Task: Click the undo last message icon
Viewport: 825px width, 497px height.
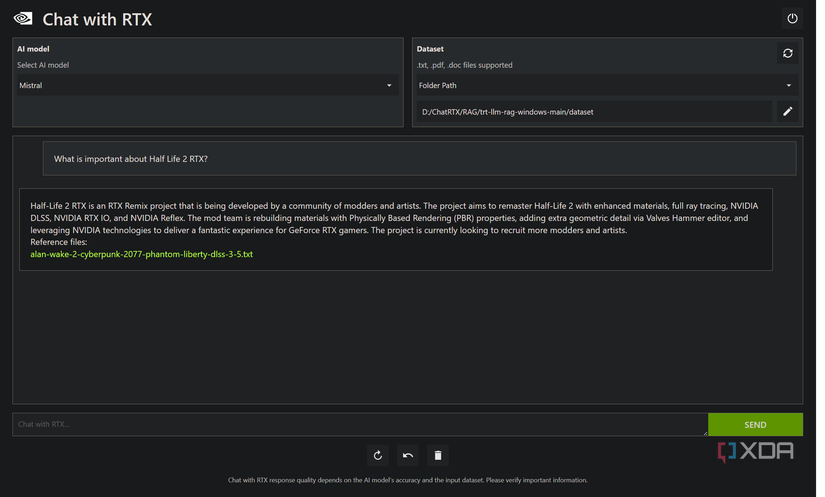Action: coord(408,455)
